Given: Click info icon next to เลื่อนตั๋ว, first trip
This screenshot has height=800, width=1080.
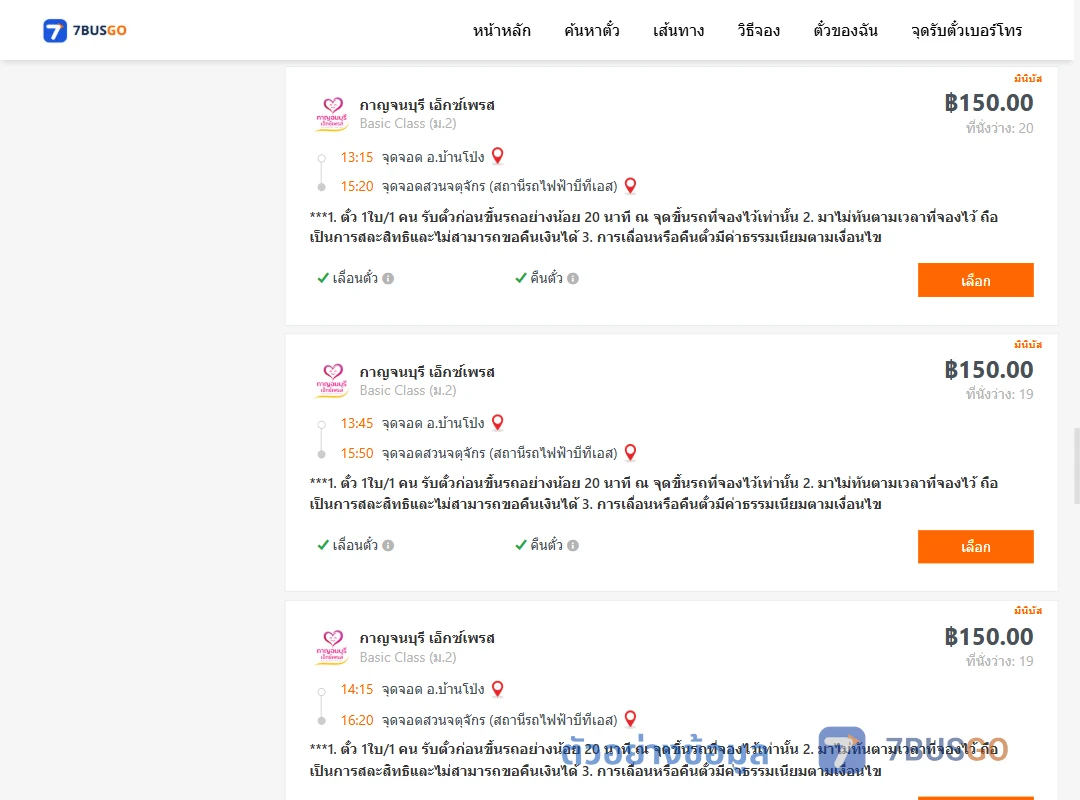Looking at the screenshot, I should [388, 278].
